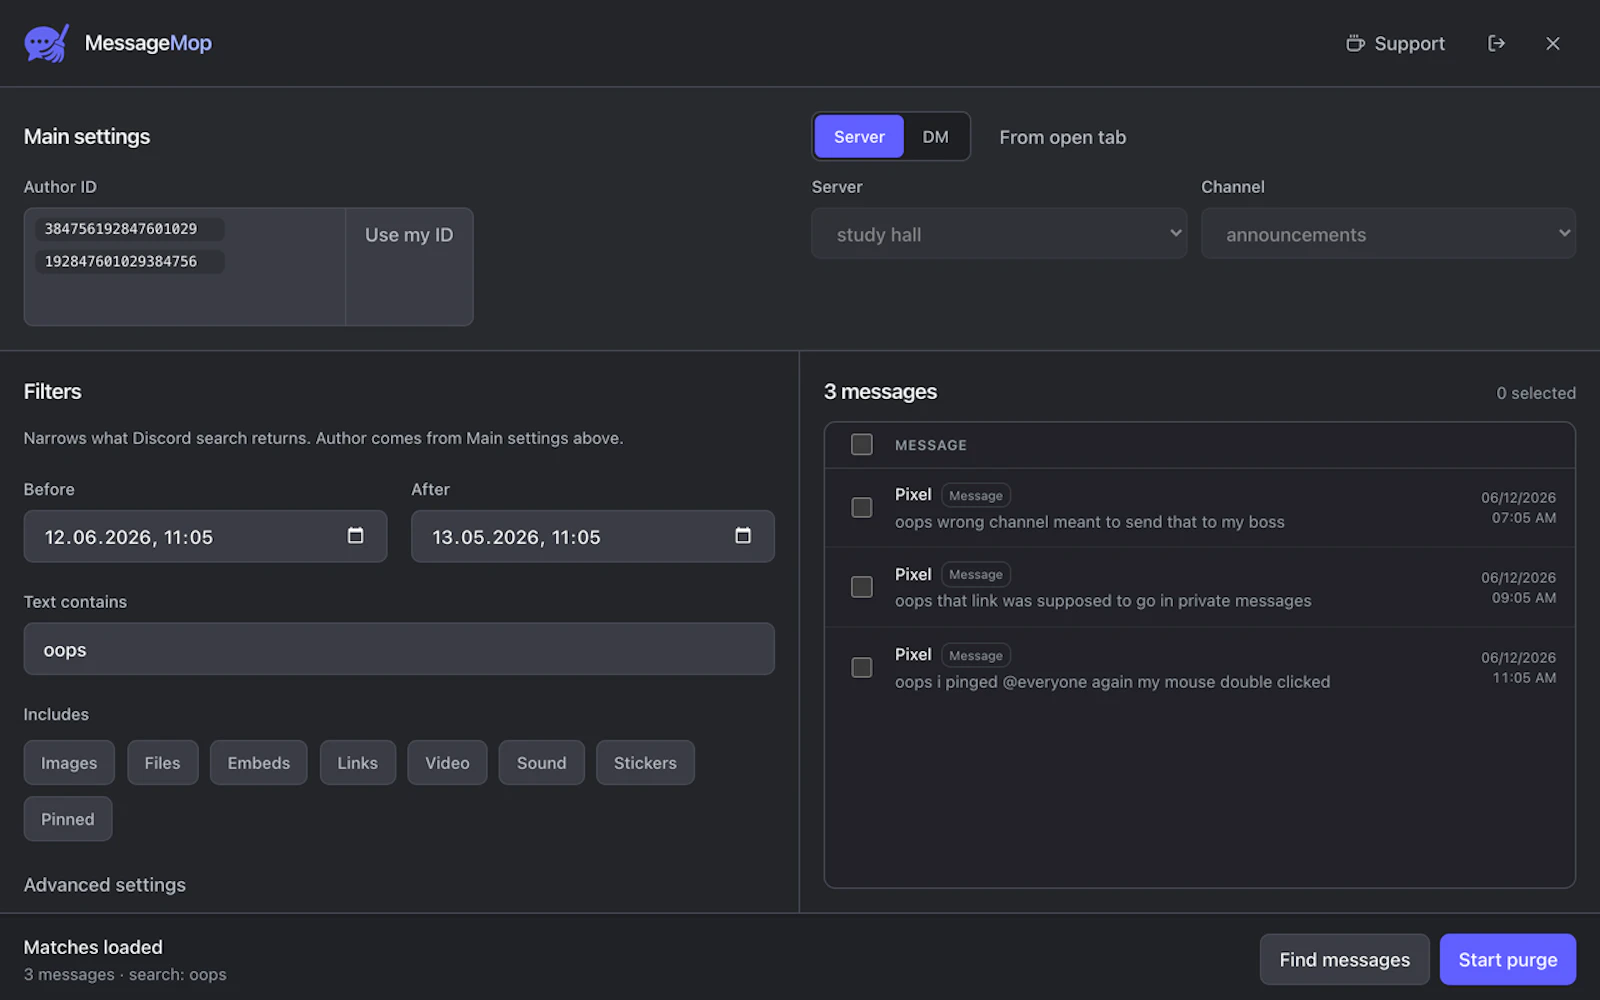Check the 'oops that link' message checkbox
1600x1000 pixels.
point(861,587)
